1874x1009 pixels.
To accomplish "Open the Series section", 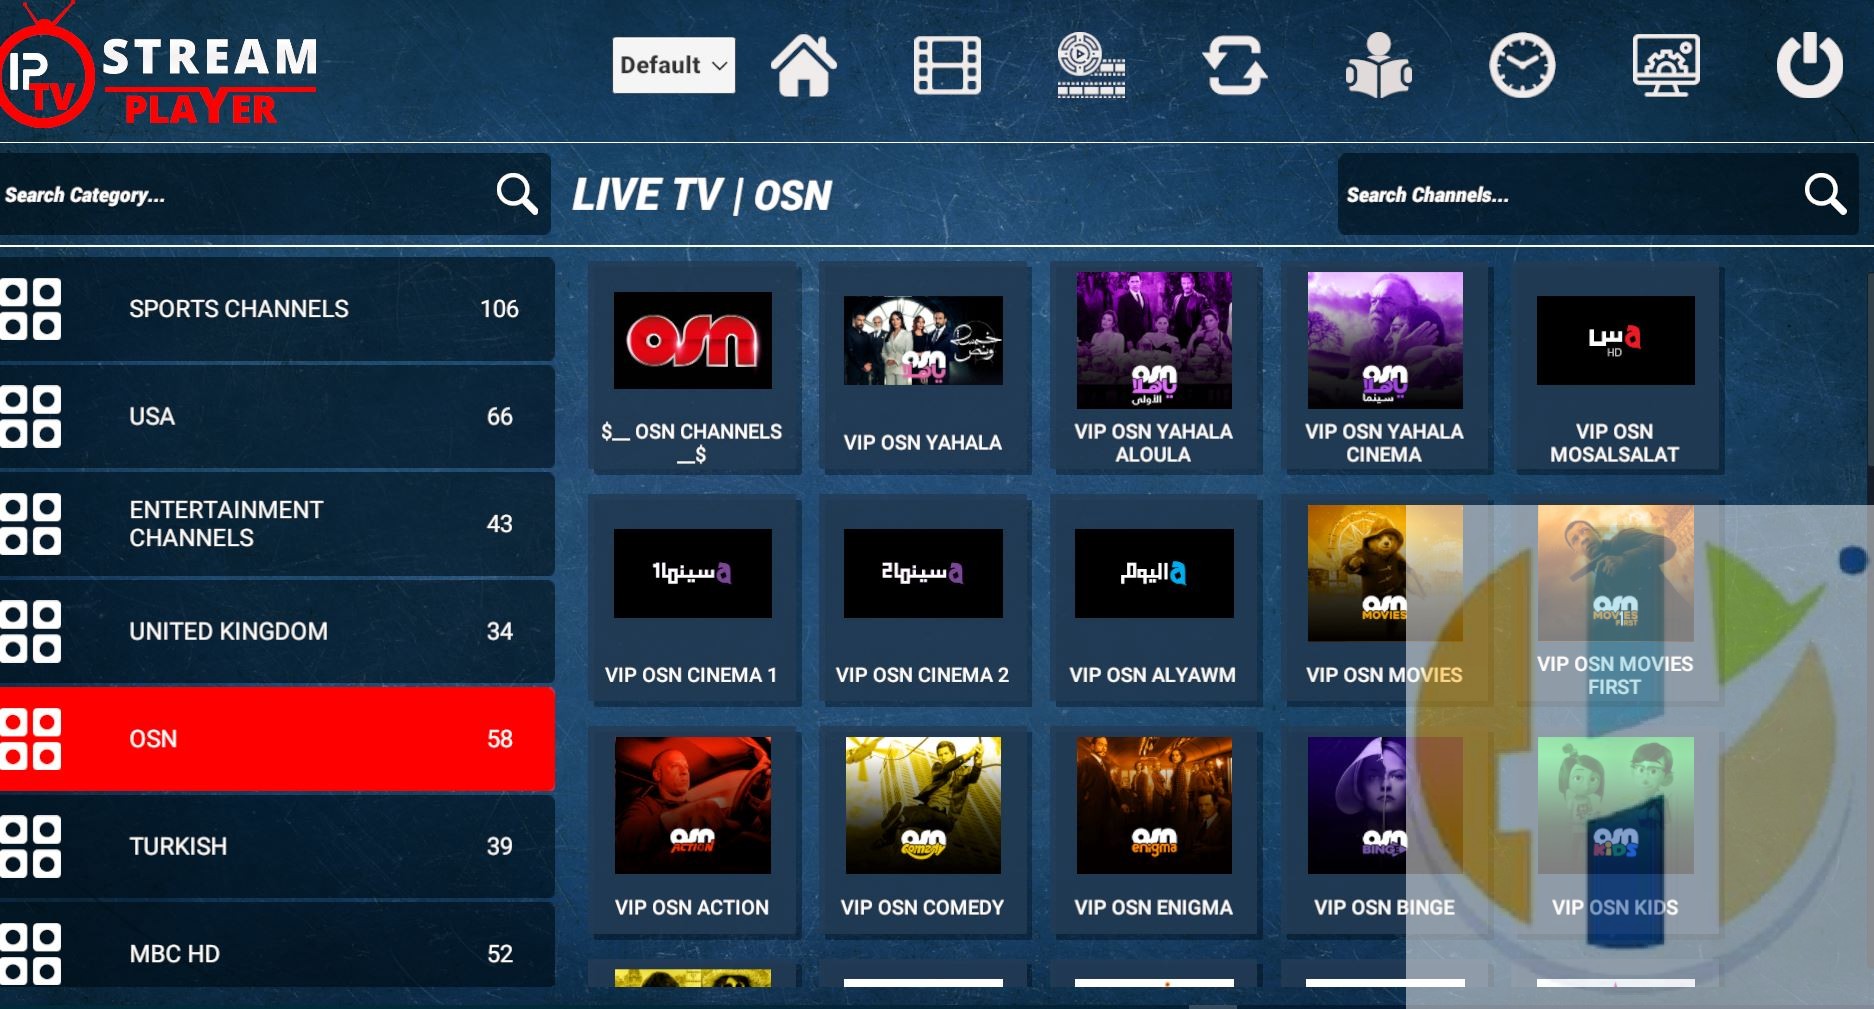I will tap(1090, 67).
